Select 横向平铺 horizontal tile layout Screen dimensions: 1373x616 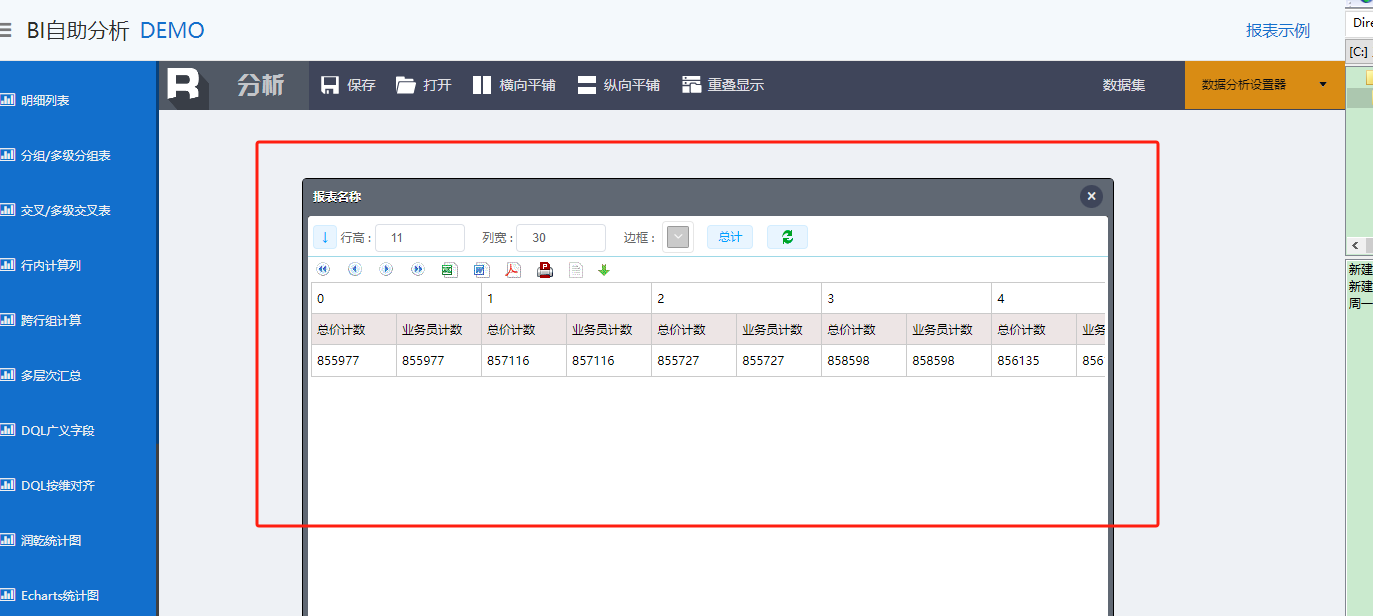tap(514, 85)
